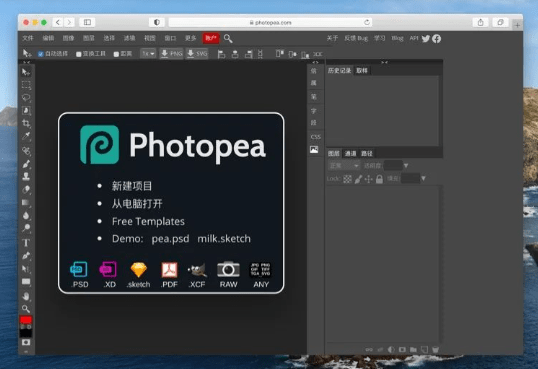Screen dimensions: 538x369
Task: Toggle the 变换工具 checkbox
Action: [x=79, y=54]
